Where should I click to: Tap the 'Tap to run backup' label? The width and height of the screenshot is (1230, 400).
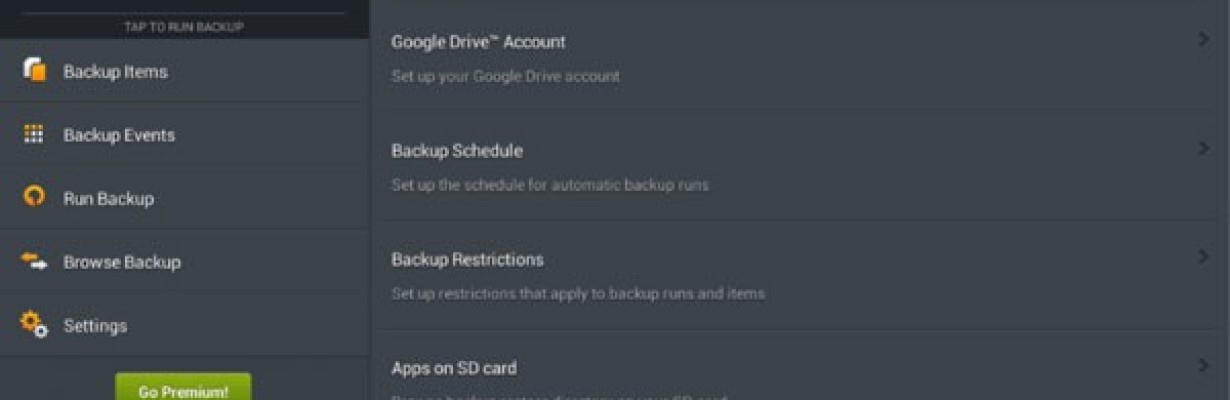tap(184, 27)
